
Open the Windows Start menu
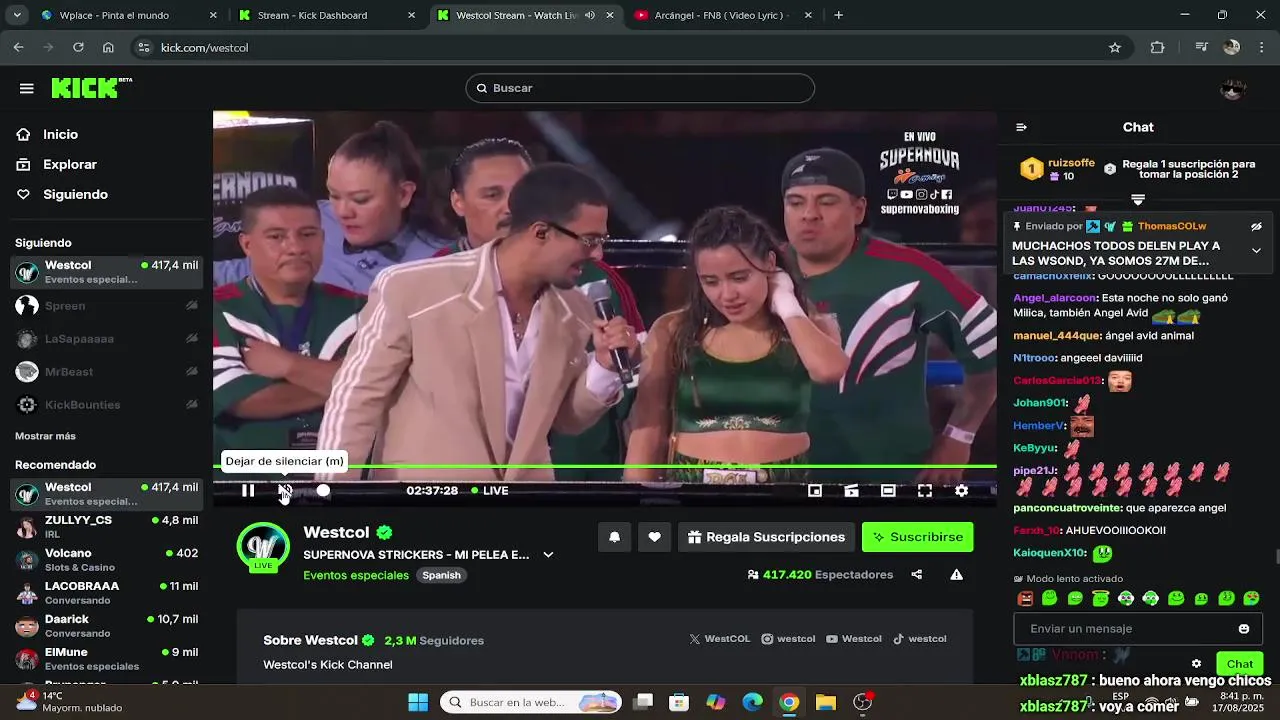pos(418,702)
